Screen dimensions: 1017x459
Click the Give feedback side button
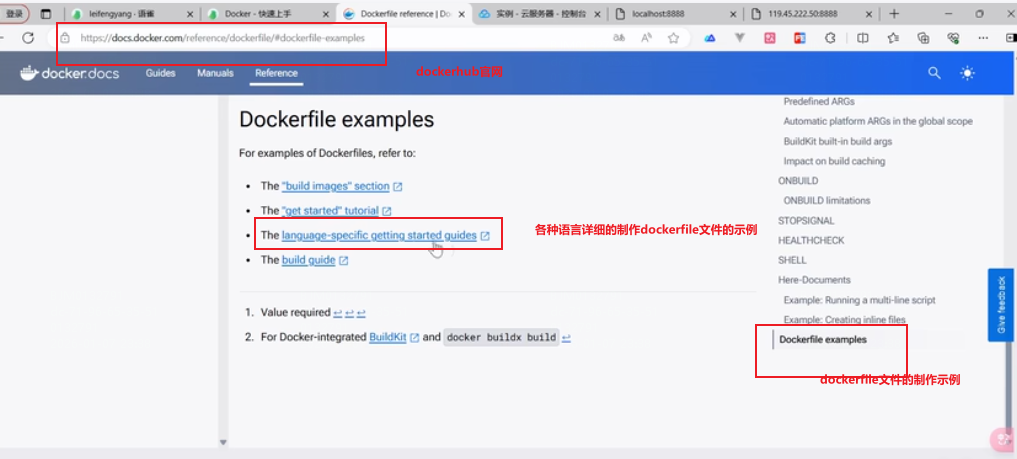pos(1001,305)
